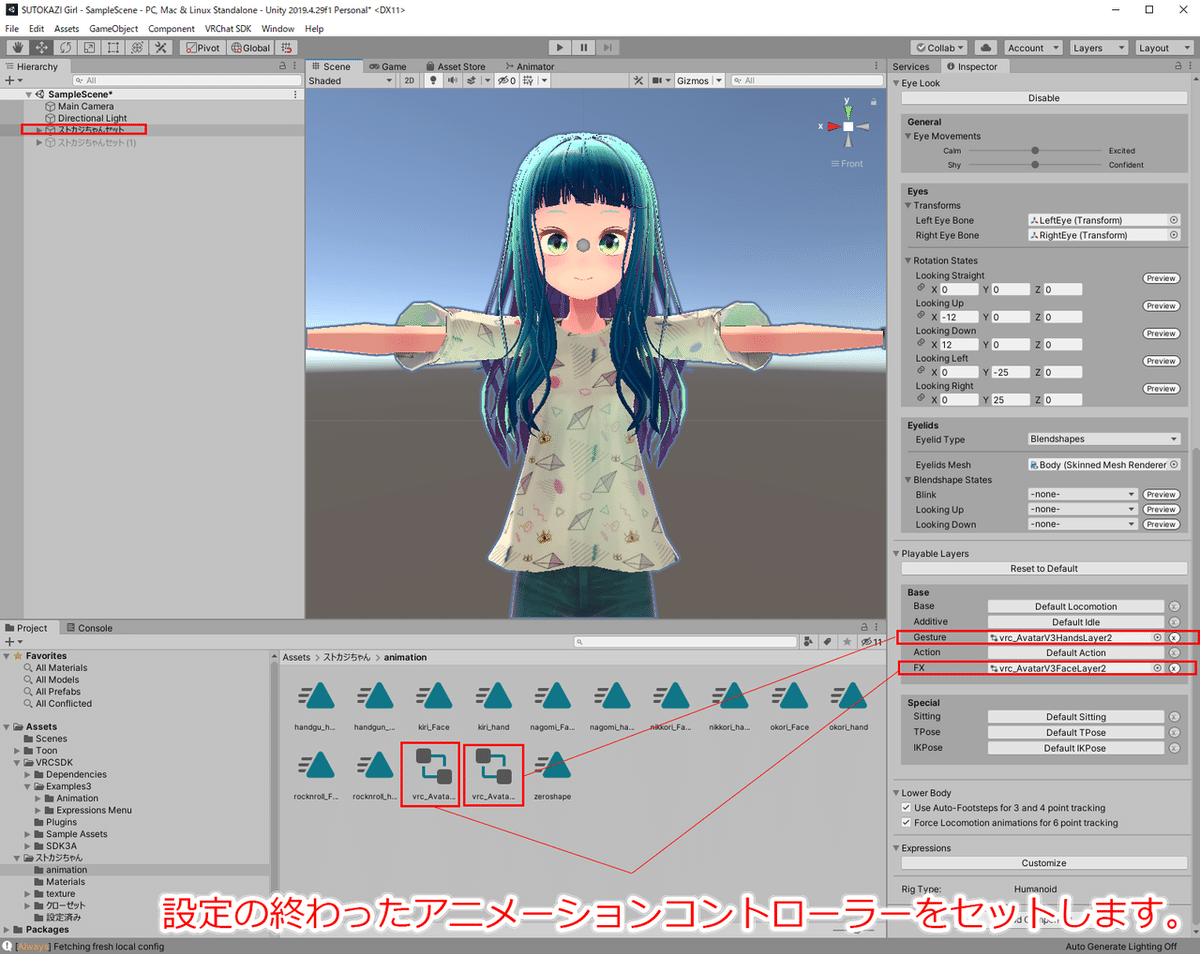
Task: Open scene component tools icon
Action: [x=638, y=80]
